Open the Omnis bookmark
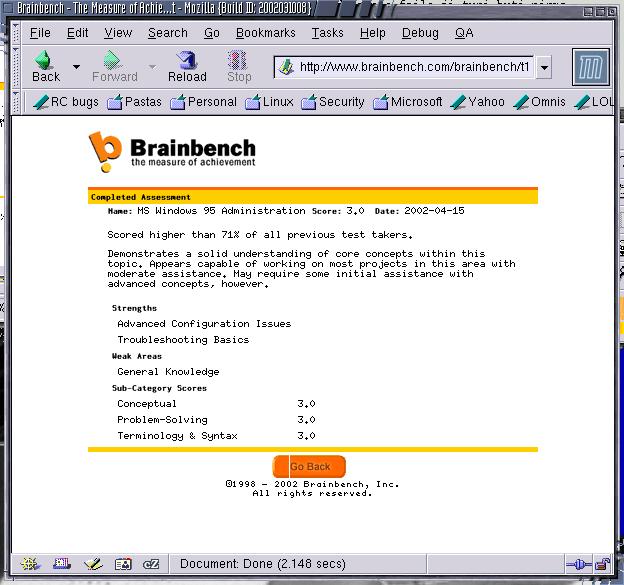 pyautogui.click(x=540, y=102)
